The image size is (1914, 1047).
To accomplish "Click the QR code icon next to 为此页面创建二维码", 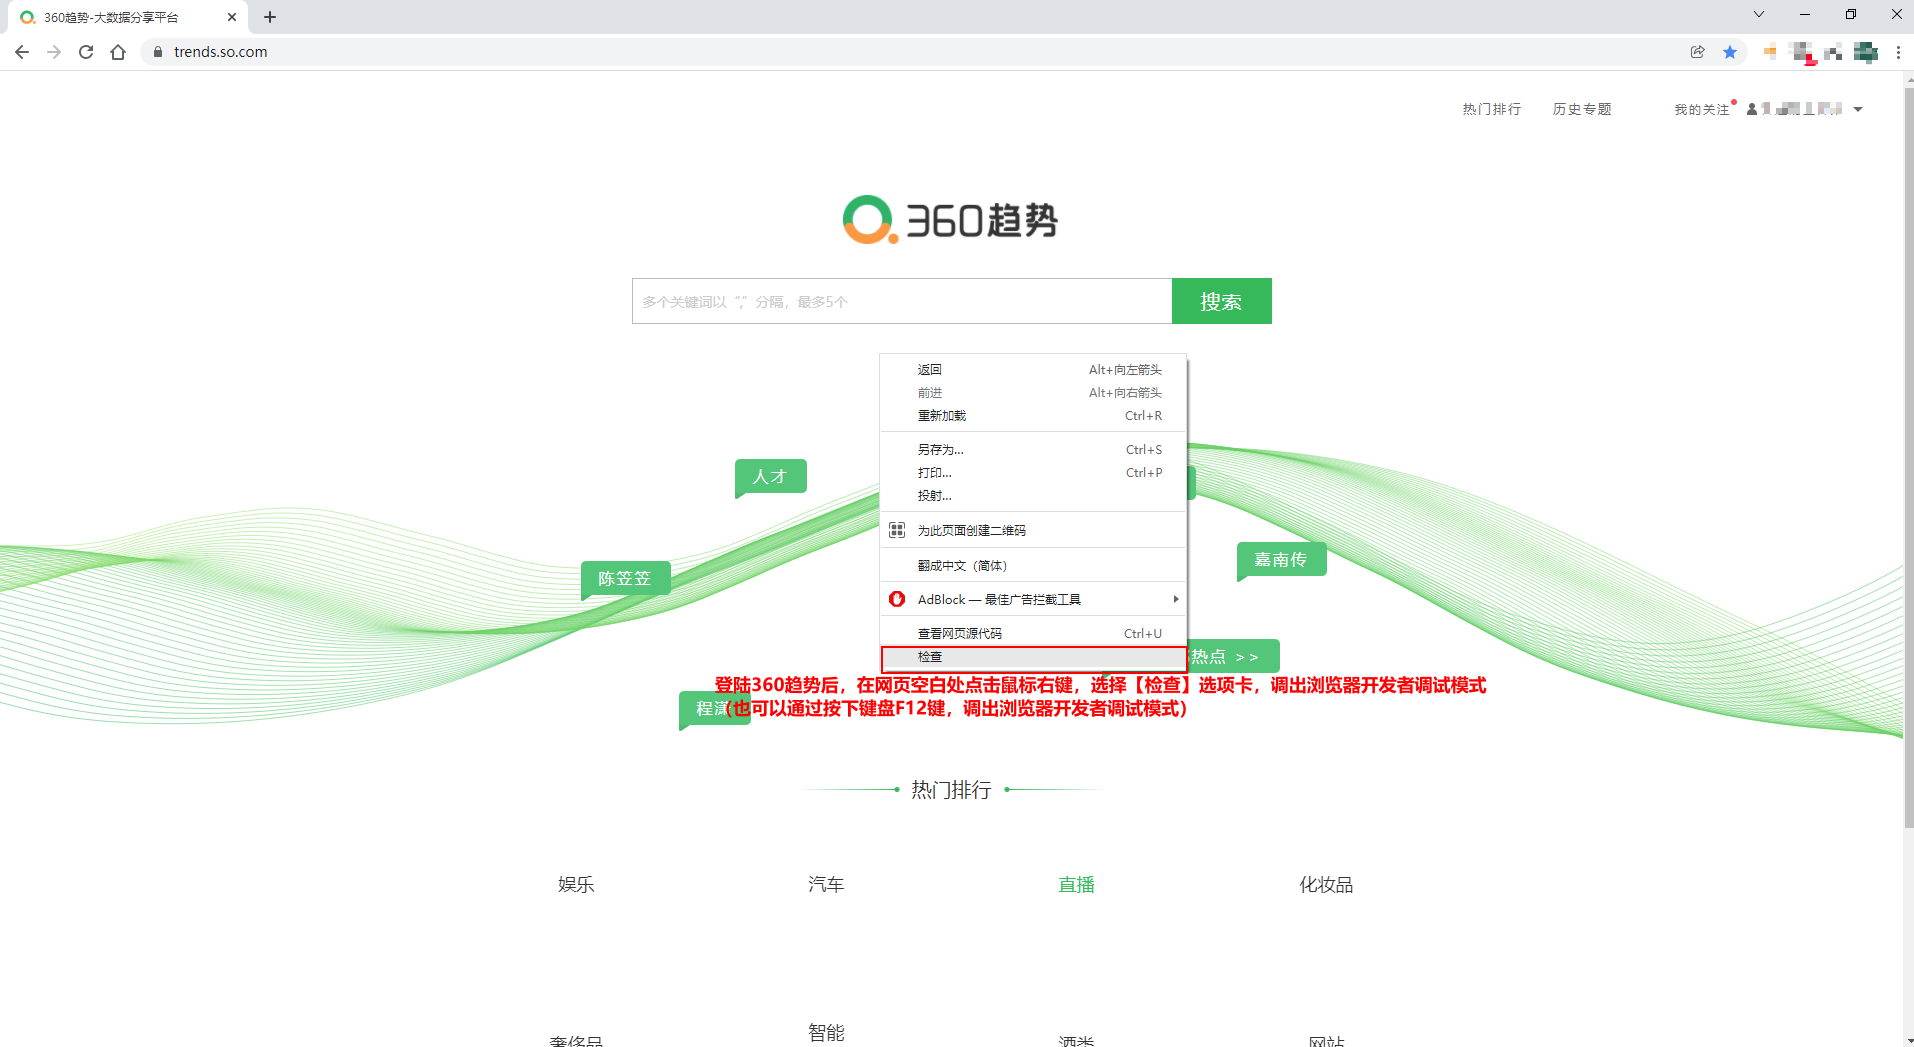I will tap(897, 530).
